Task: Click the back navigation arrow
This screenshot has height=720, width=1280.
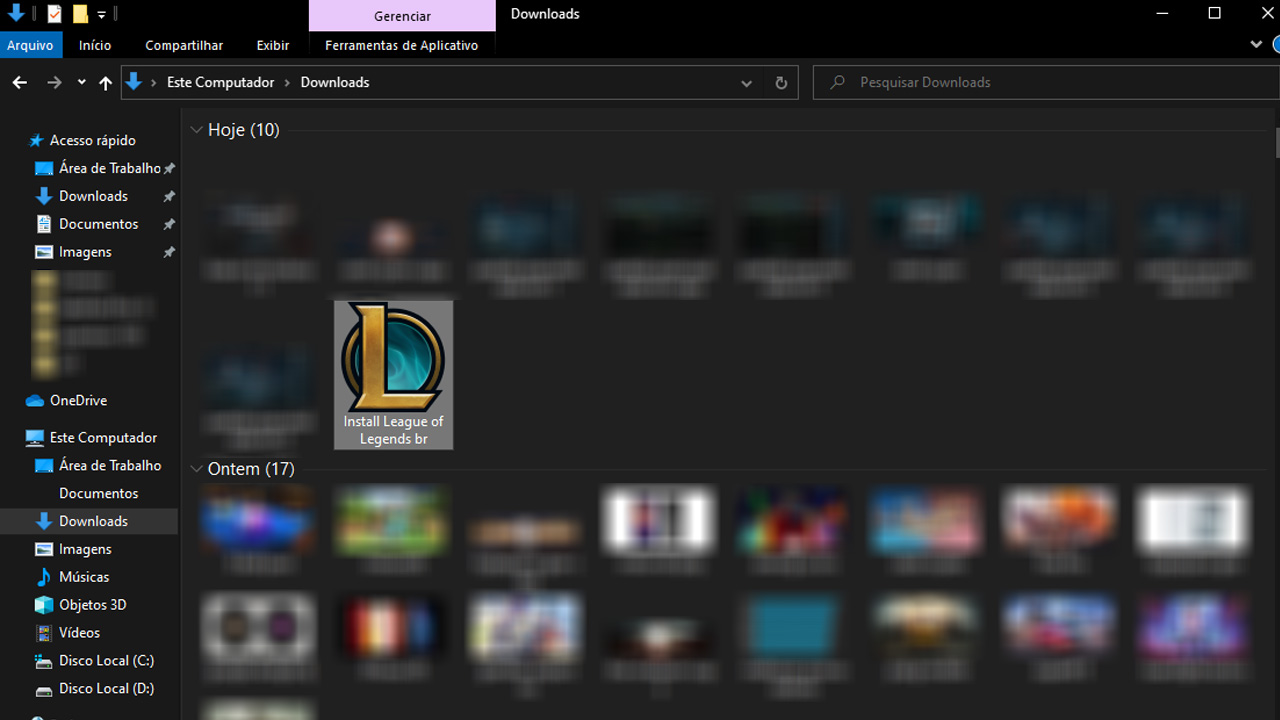Action: (x=20, y=83)
